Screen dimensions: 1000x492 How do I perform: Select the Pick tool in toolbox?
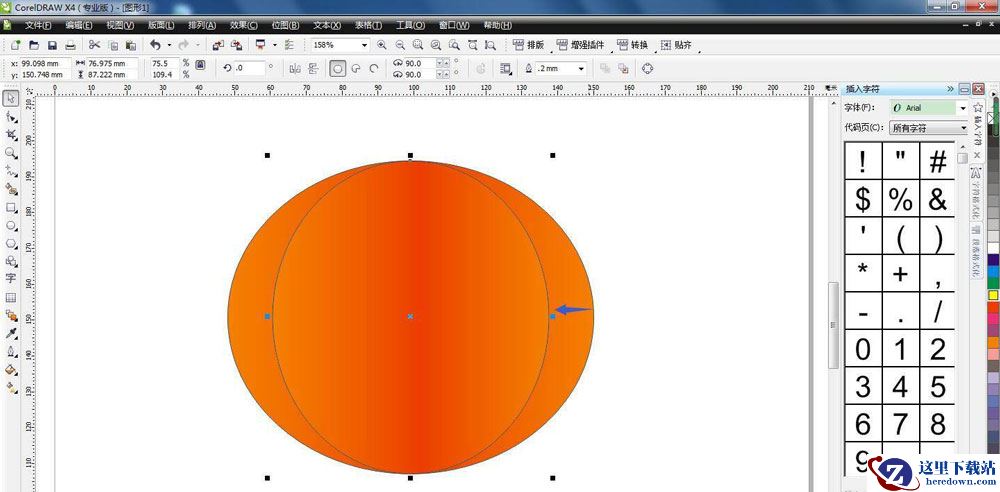tap(11, 98)
